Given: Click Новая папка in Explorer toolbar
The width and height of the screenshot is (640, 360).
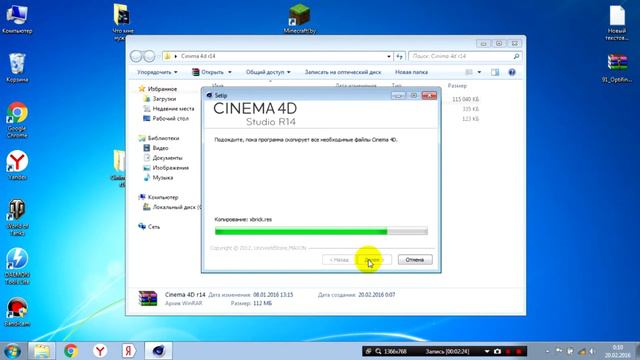Looking at the screenshot, I should 411,72.
